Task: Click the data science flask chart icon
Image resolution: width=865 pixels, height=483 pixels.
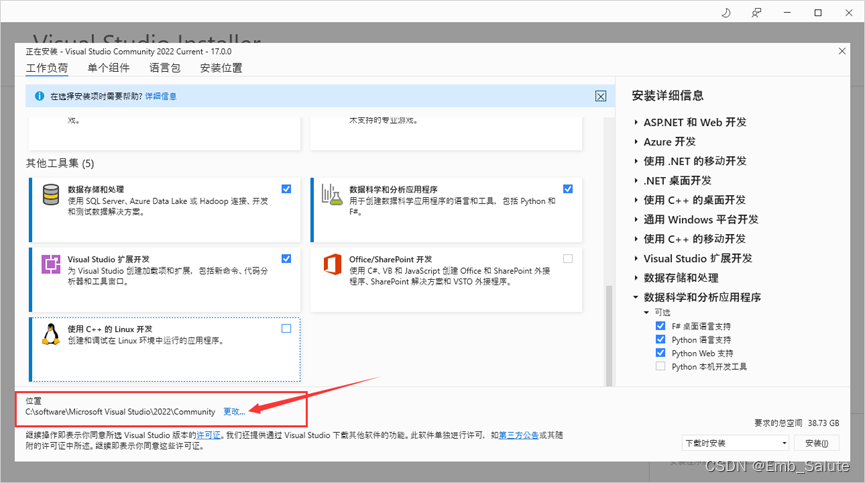Action: [x=332, y=195]
